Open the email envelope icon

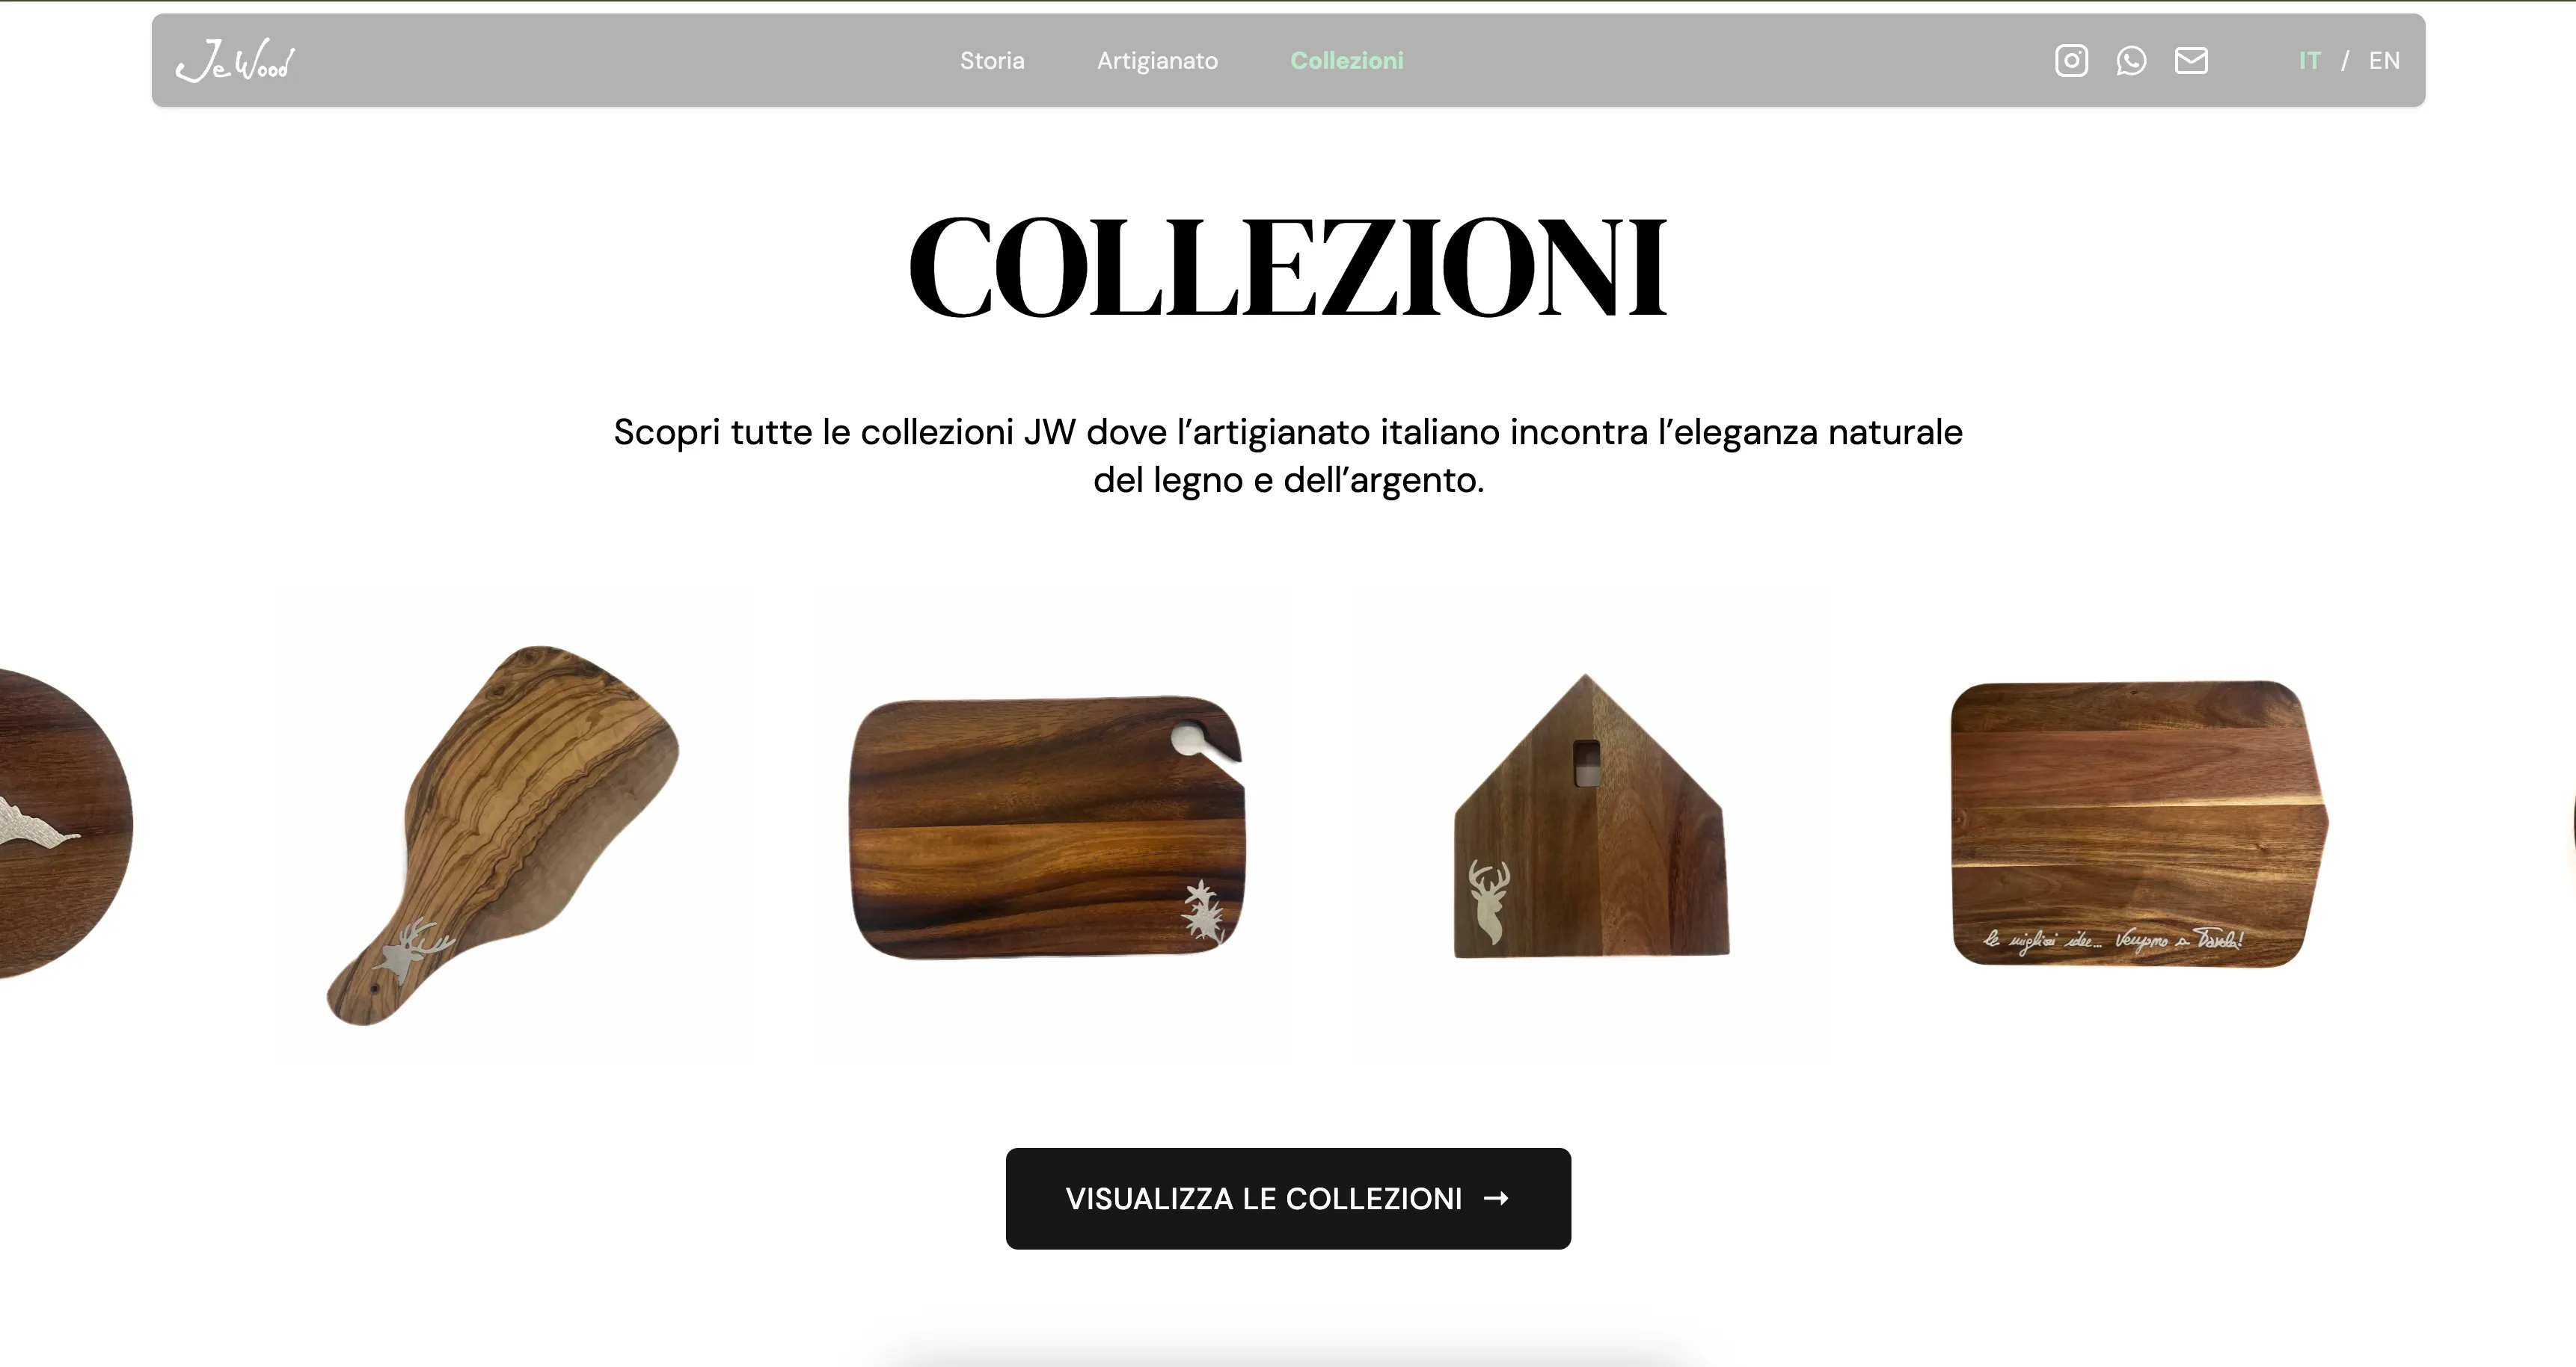[2191, 60]
